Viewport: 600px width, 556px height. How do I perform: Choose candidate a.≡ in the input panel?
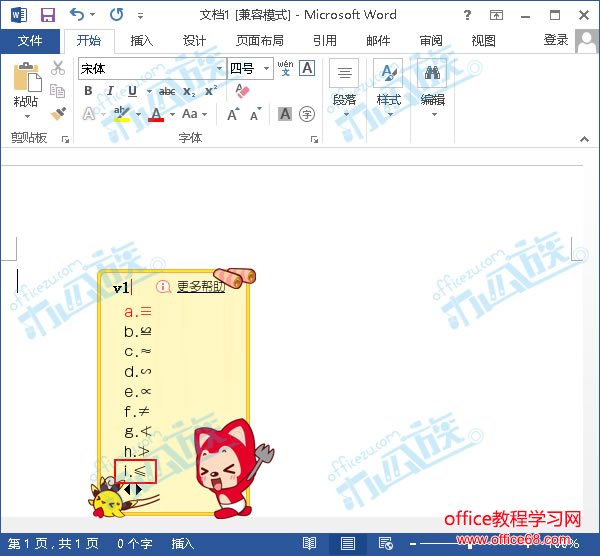tap(138, 311)
